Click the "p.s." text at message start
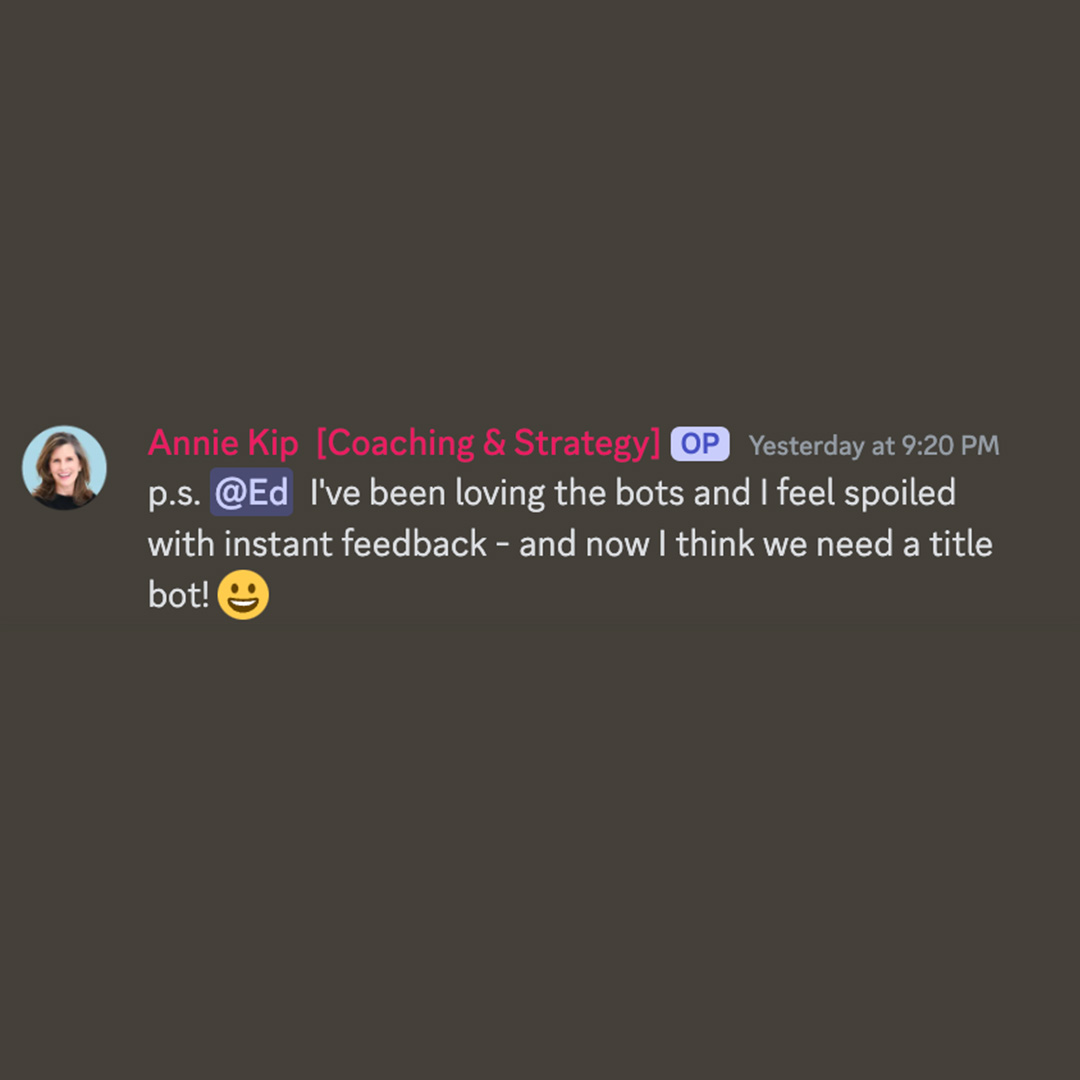 pos(174,495)
